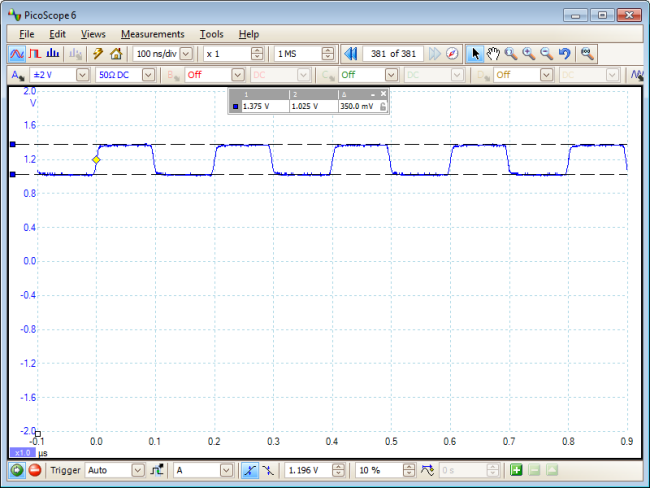Open Advanced Triggers settings icon
650x488 pixels.
pyautogui.click(x=157, y=470)
